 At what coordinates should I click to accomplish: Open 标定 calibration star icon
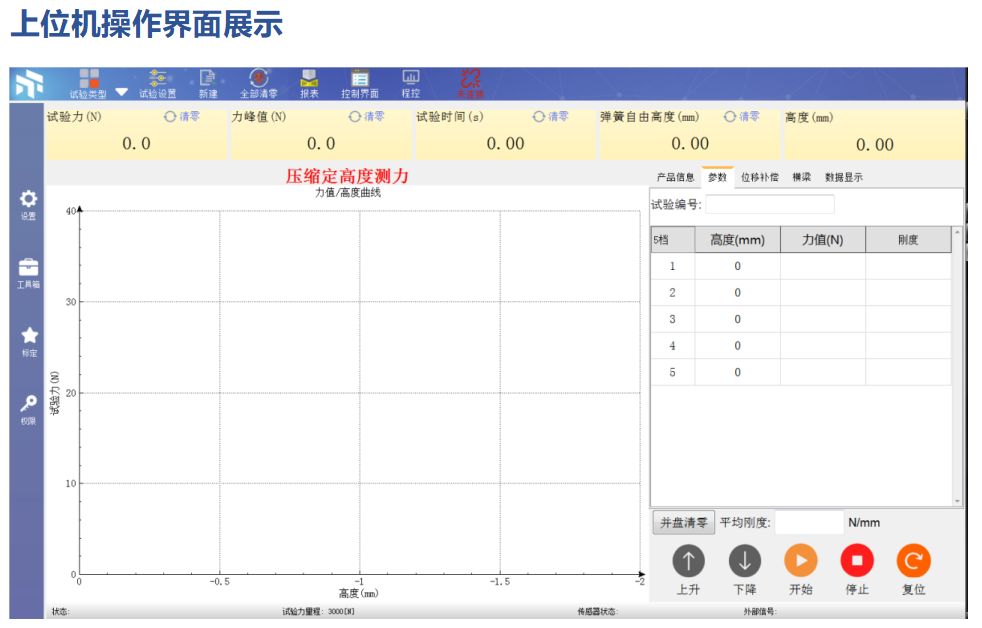click(29, 340)
